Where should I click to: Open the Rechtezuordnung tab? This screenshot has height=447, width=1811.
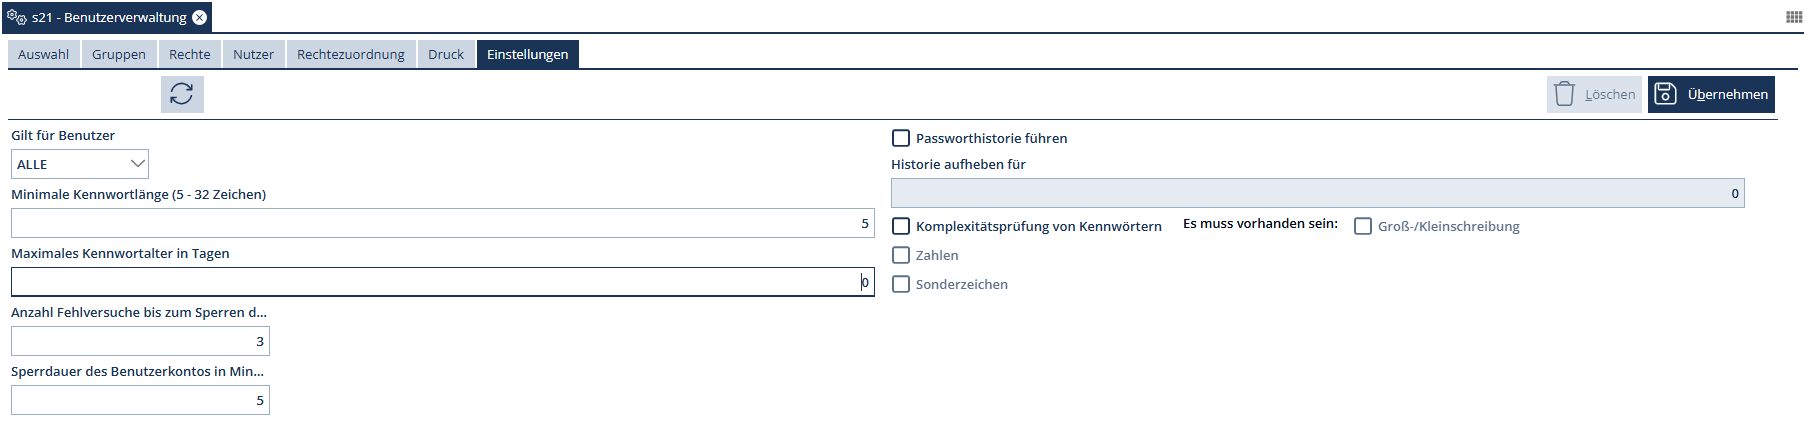click(x=351, y=54)
